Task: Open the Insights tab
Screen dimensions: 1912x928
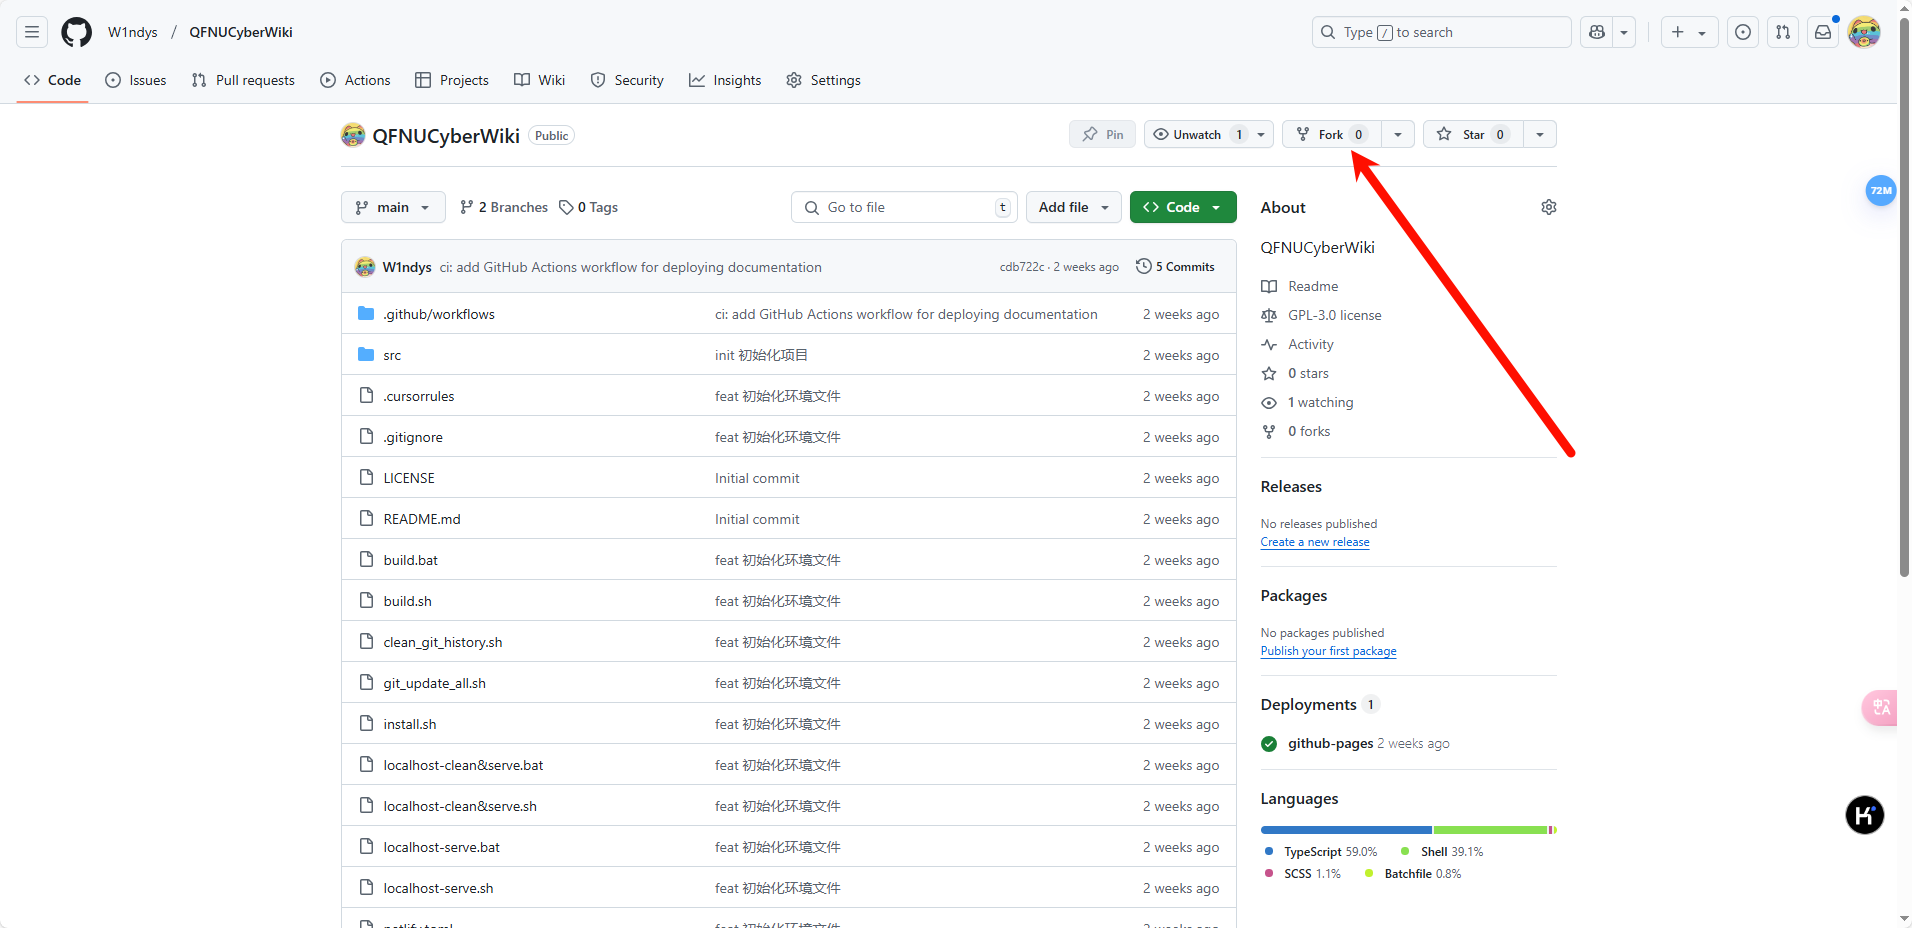Action: [x=725, y=80]
